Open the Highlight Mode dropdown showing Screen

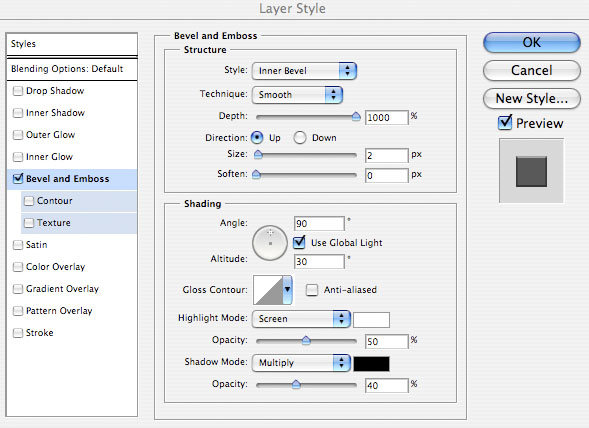[x=301, y=319]
